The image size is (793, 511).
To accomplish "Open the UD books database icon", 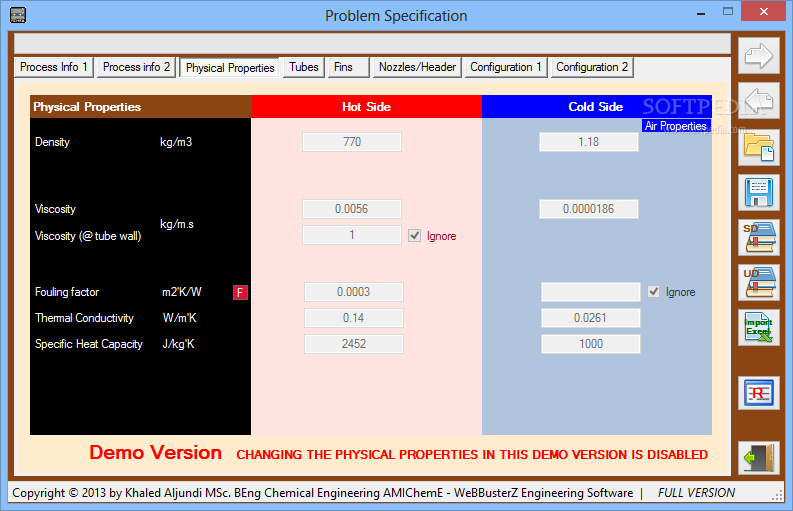I will coord(759,282).
